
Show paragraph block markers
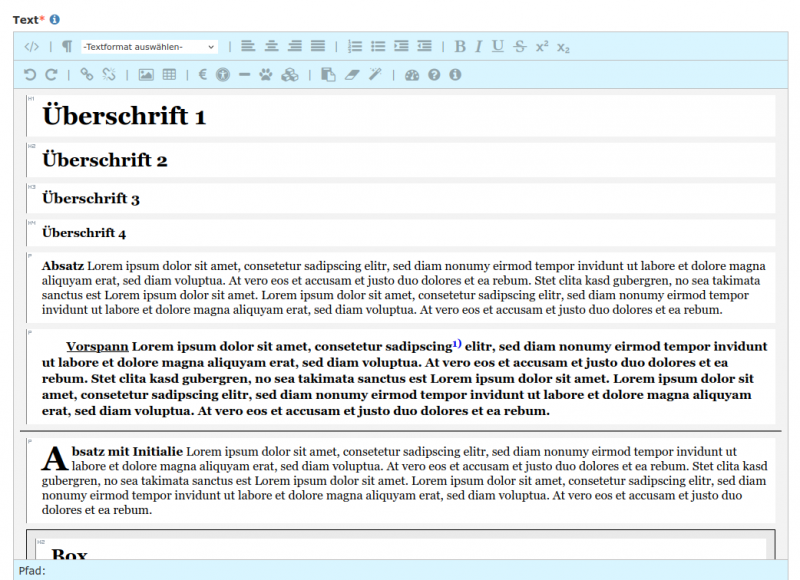coord(67,46)
